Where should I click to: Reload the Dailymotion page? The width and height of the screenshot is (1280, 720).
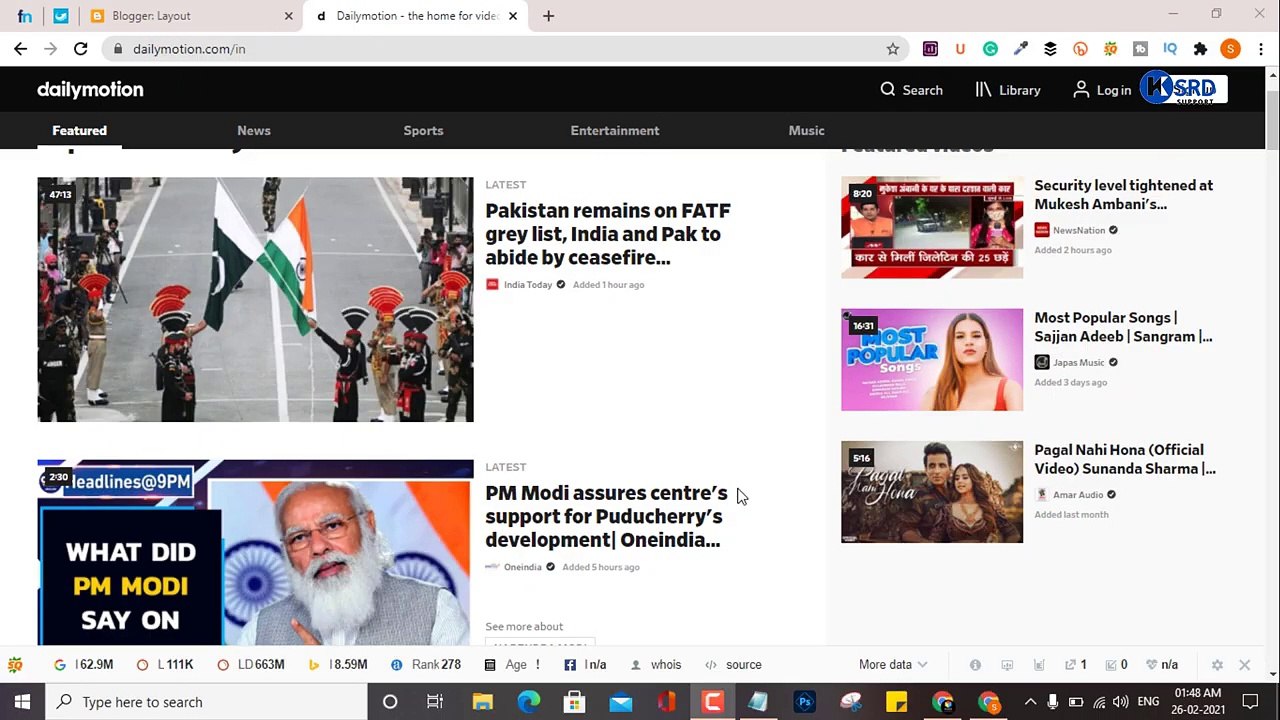coord(81,49)
